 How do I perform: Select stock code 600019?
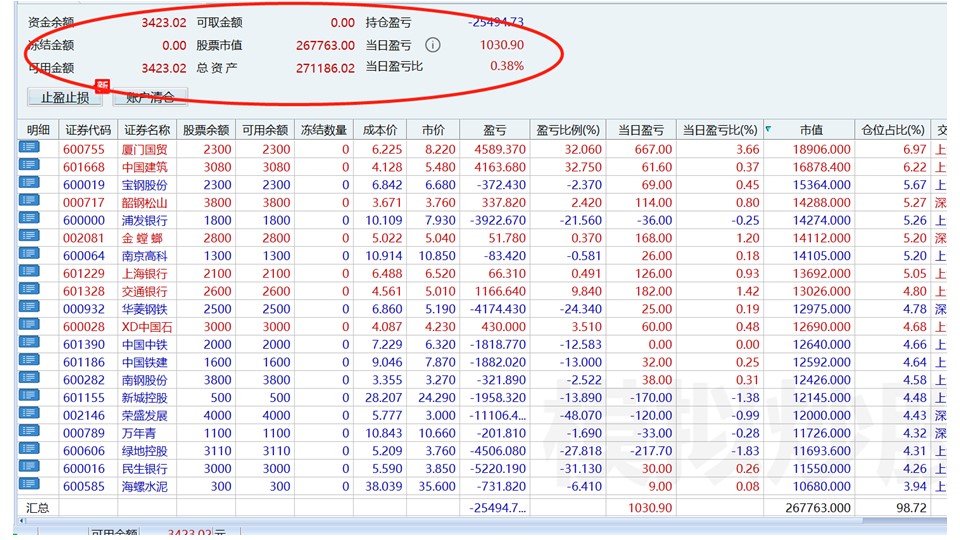click(84, 185)
